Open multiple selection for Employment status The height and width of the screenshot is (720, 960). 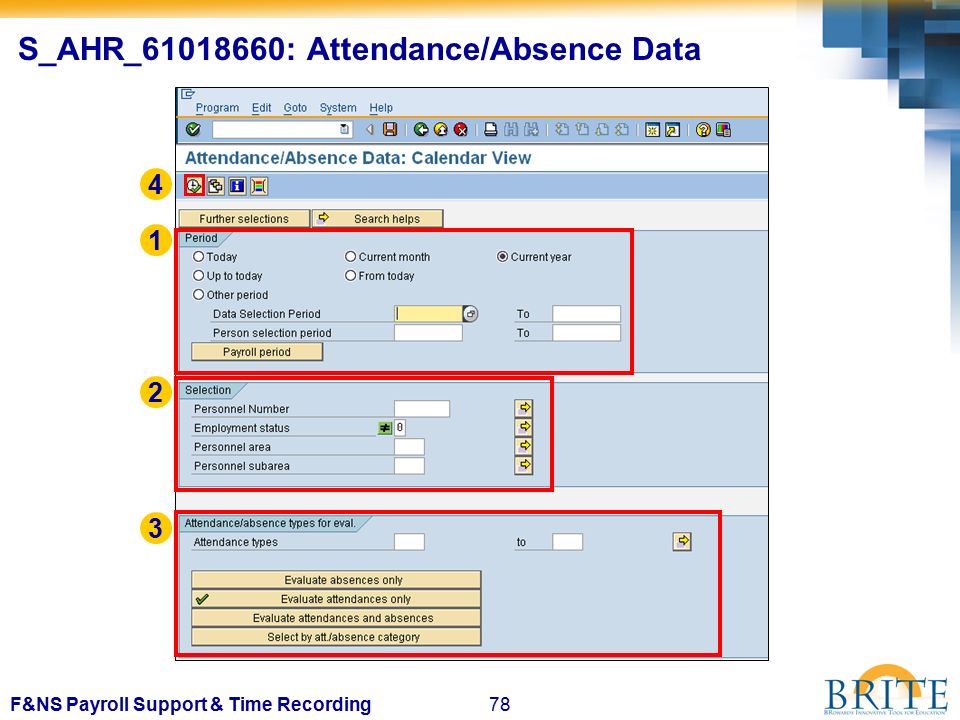point(523,427)
